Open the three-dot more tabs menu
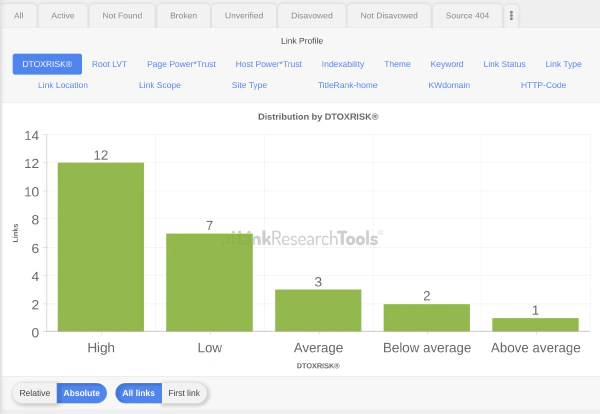This screenshot has width=600, height=414. coord(511,16)
